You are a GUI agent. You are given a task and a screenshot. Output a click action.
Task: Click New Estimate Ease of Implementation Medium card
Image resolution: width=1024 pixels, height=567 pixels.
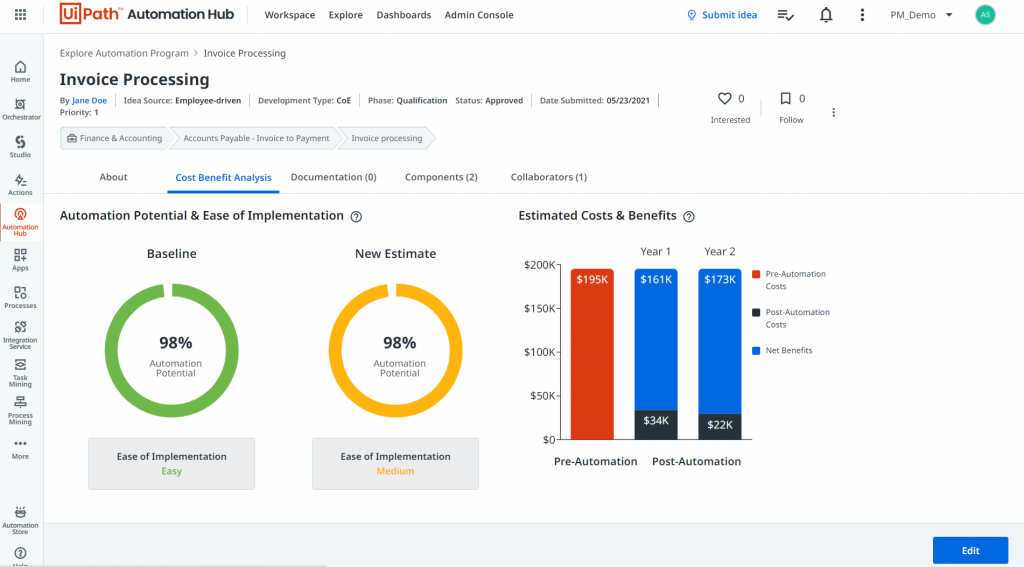click(x=396, y=464)
